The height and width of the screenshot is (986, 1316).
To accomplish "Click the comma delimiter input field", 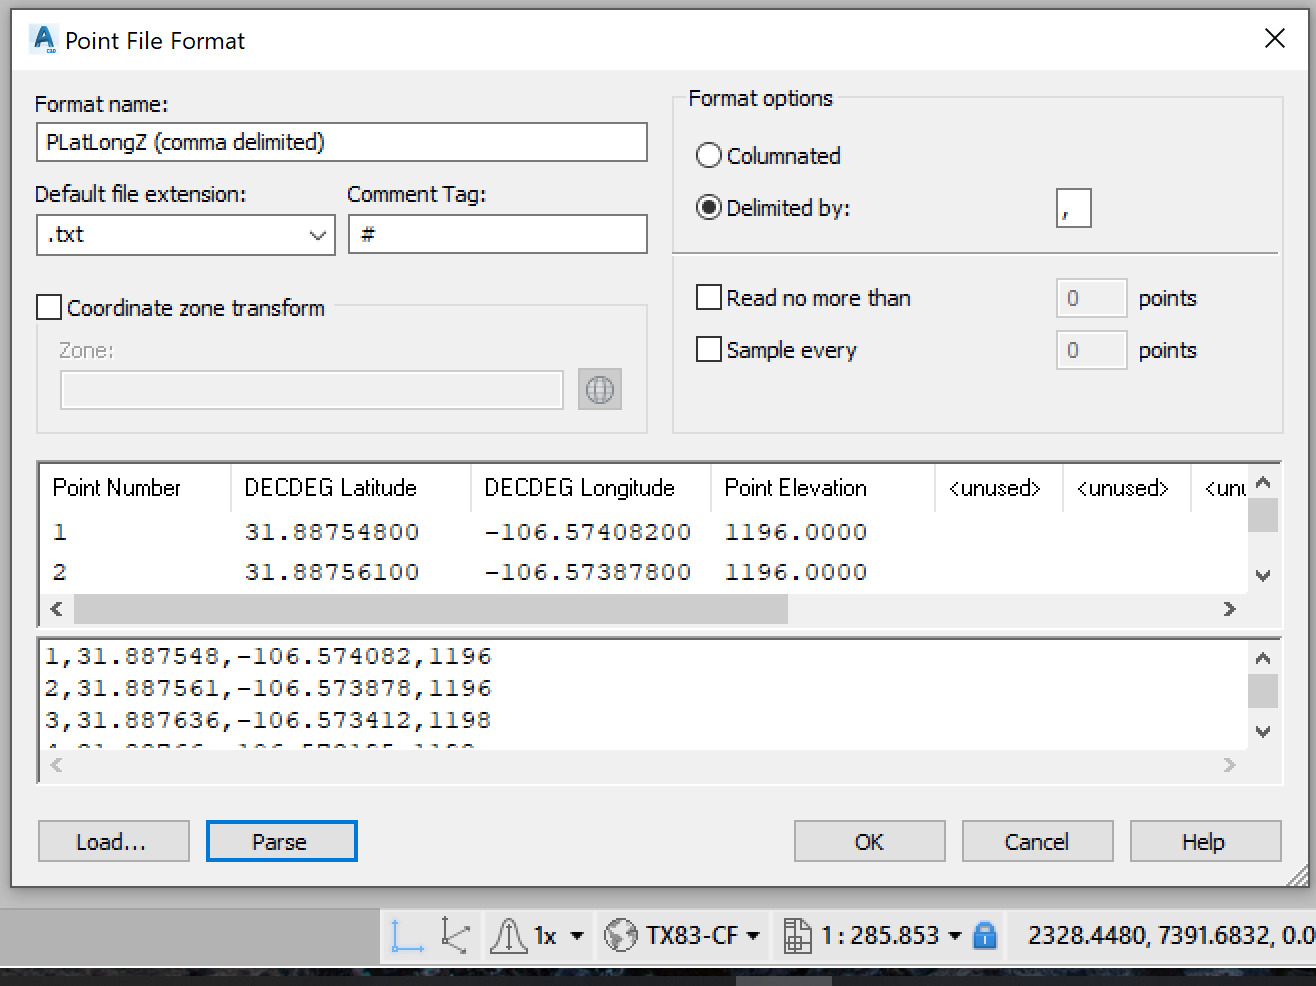I will 1074,208.
